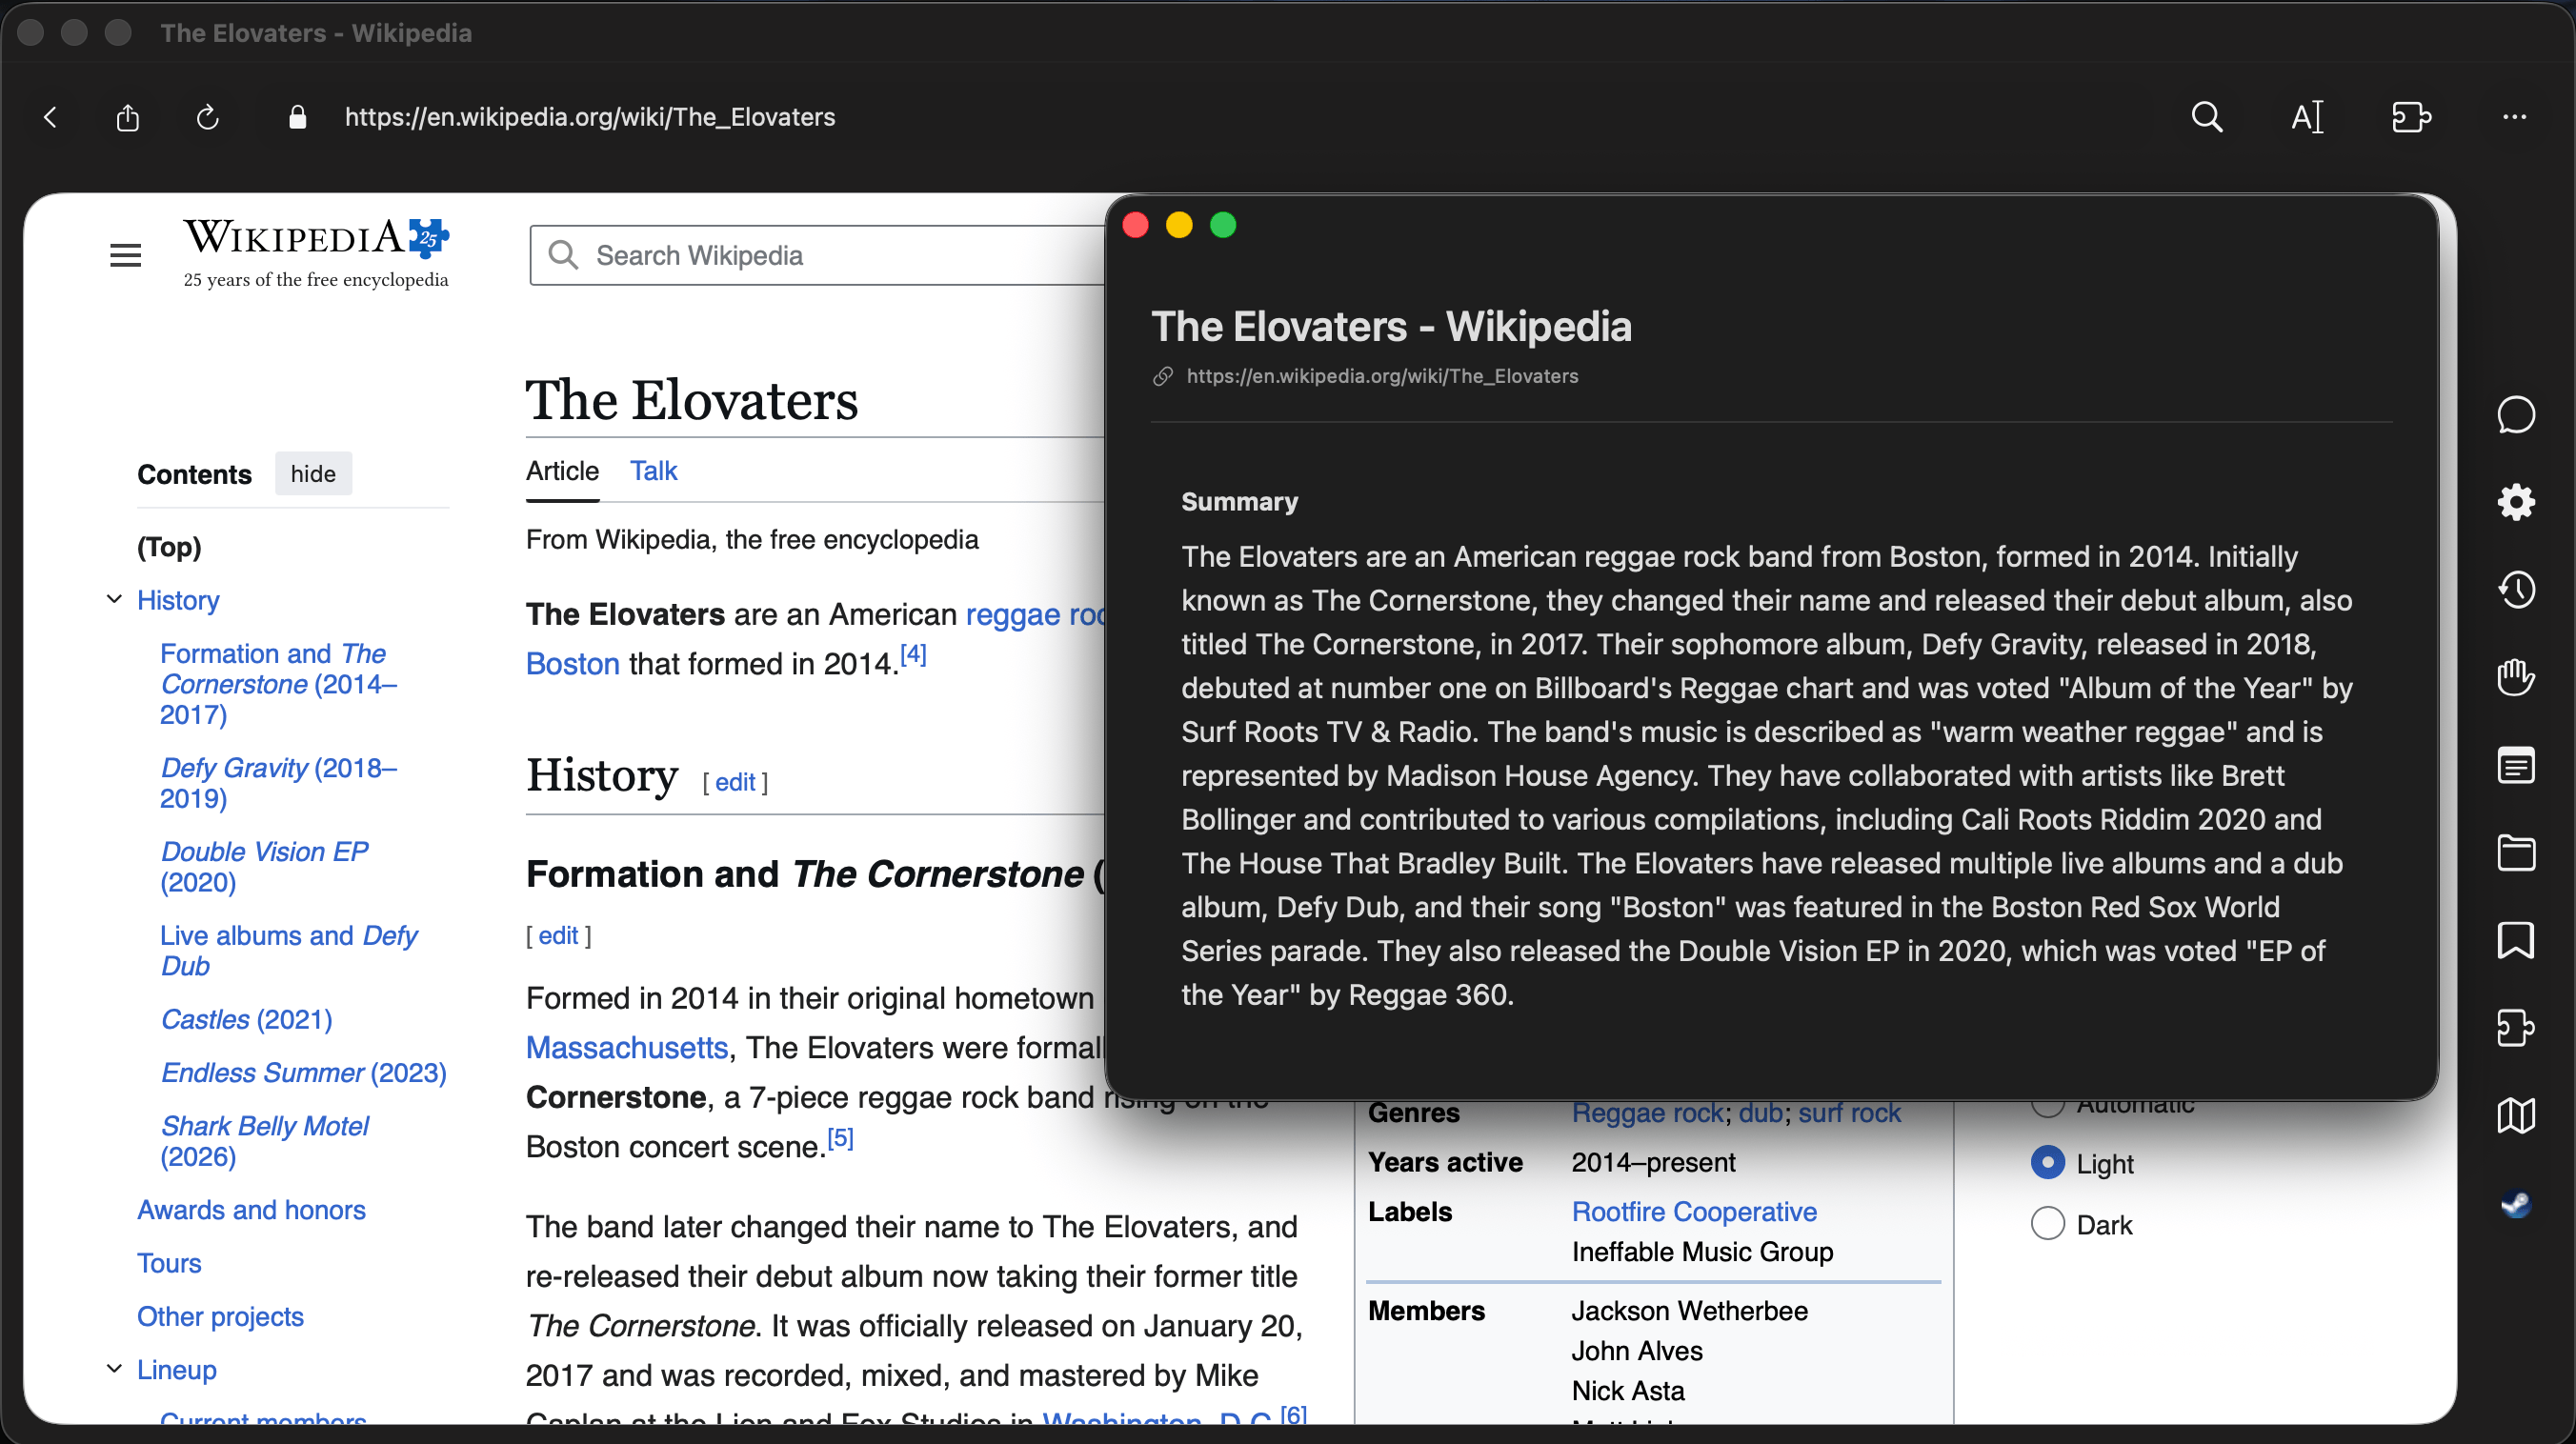The height and width of the screenshot is (1444, 2576).
Task: Go to Other projects section
Action: [x=220, y=1316]
